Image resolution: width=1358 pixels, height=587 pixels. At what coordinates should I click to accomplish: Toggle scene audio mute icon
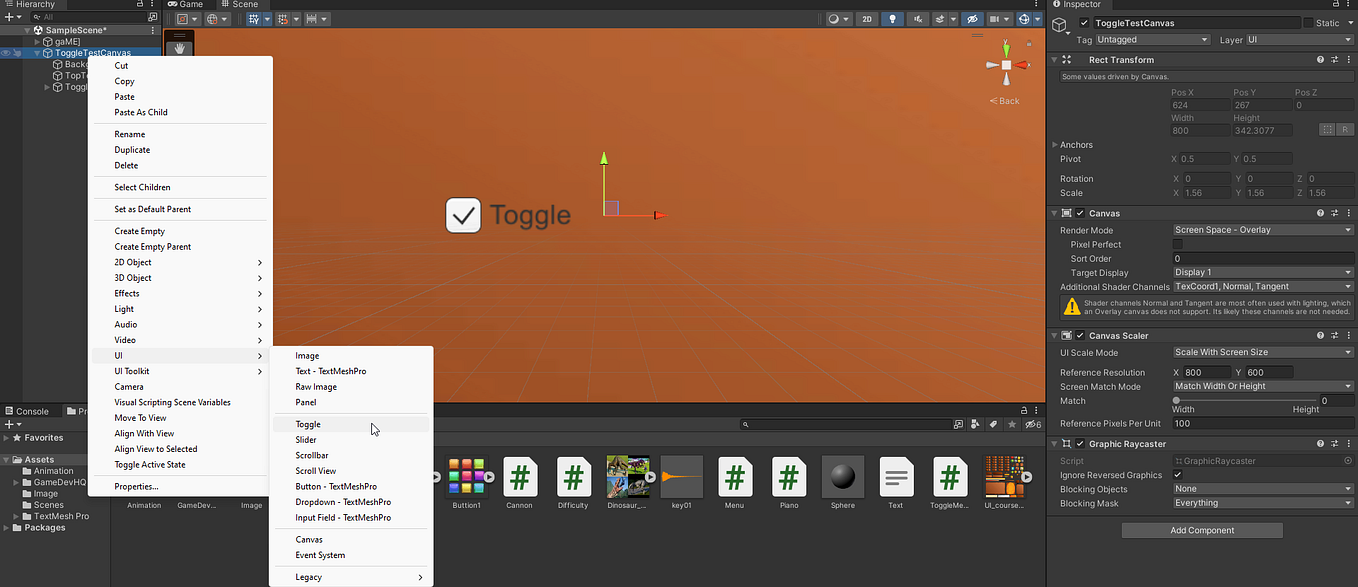918,18
